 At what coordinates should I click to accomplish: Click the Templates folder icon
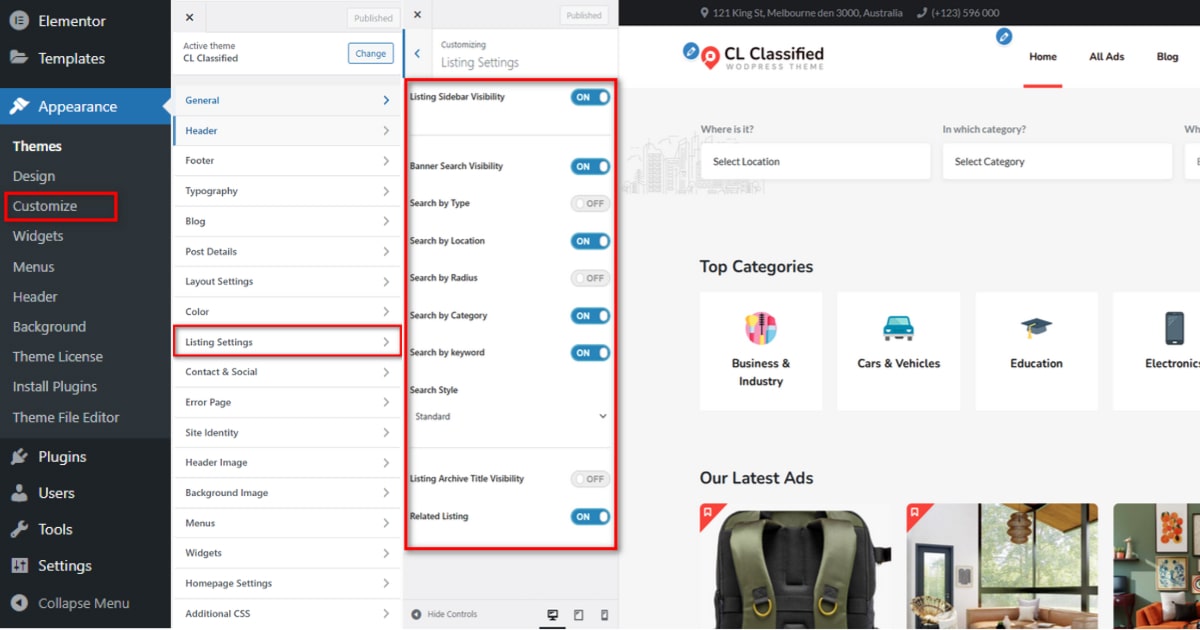(x=19, y=57)
